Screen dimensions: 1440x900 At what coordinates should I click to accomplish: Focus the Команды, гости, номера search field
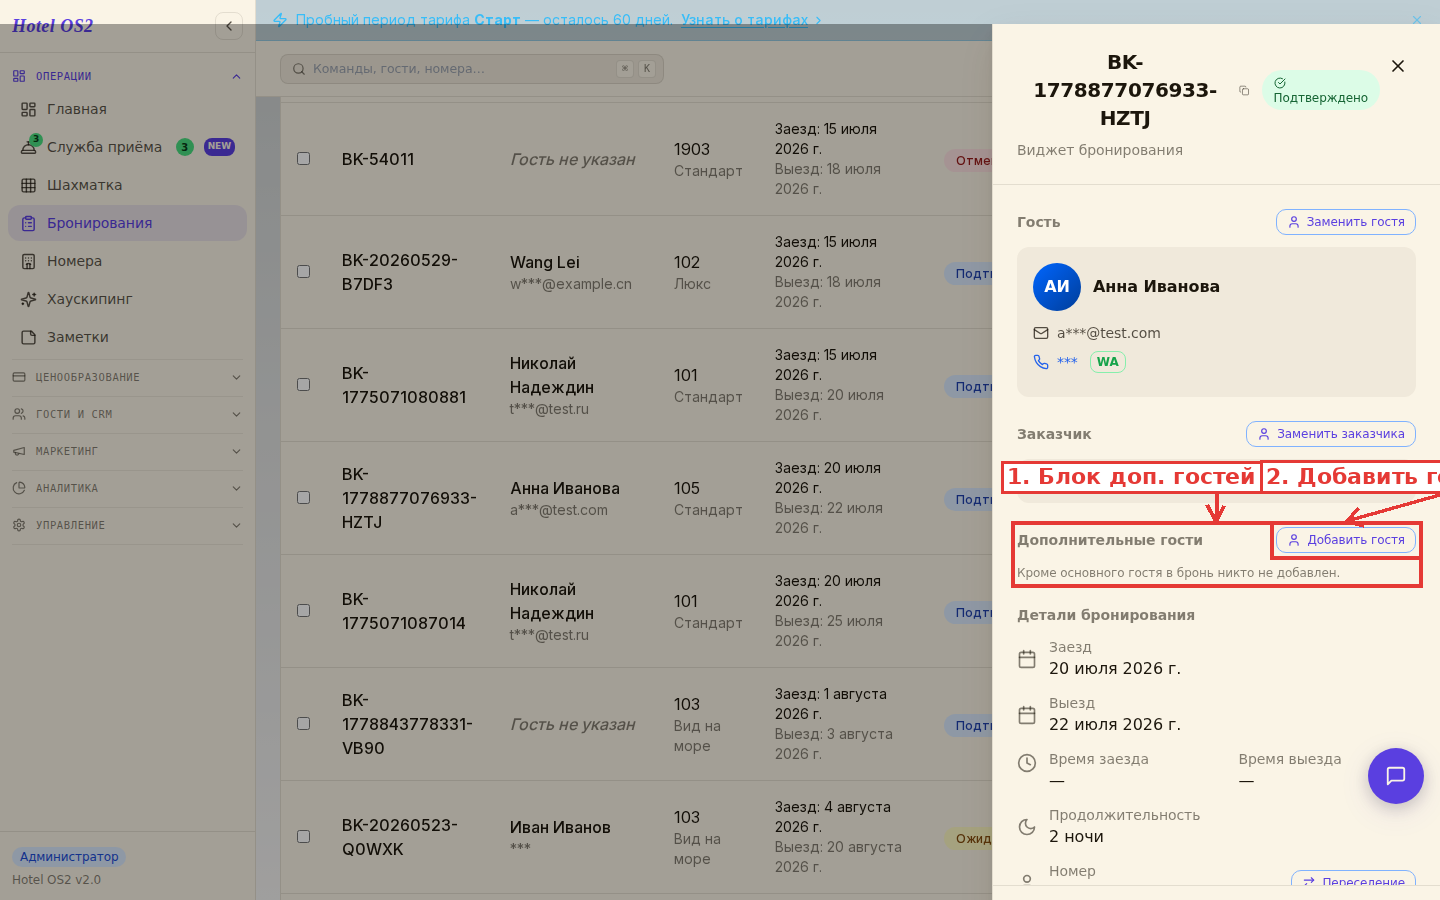coord(472,69)
